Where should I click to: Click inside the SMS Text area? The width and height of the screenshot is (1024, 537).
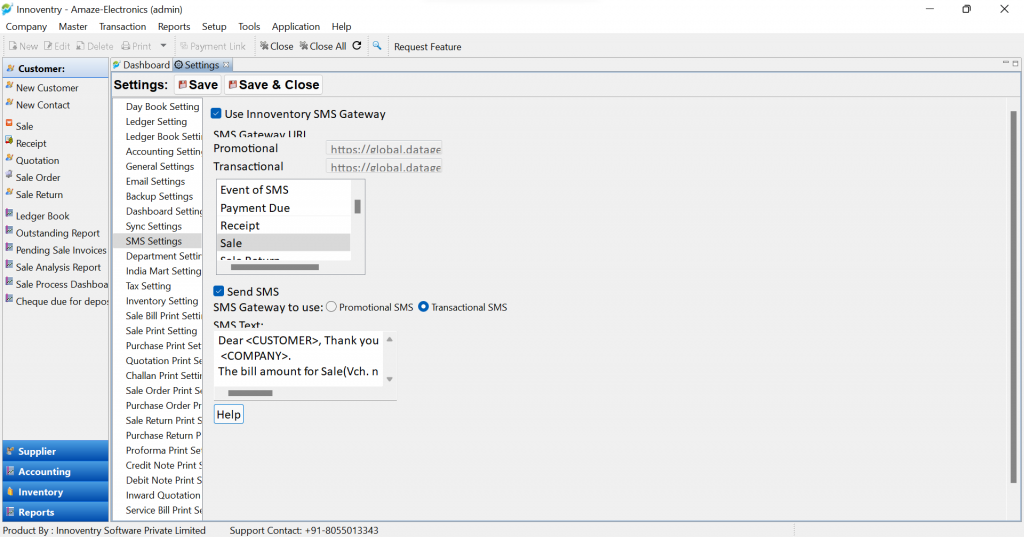click(x=298, y=358)
